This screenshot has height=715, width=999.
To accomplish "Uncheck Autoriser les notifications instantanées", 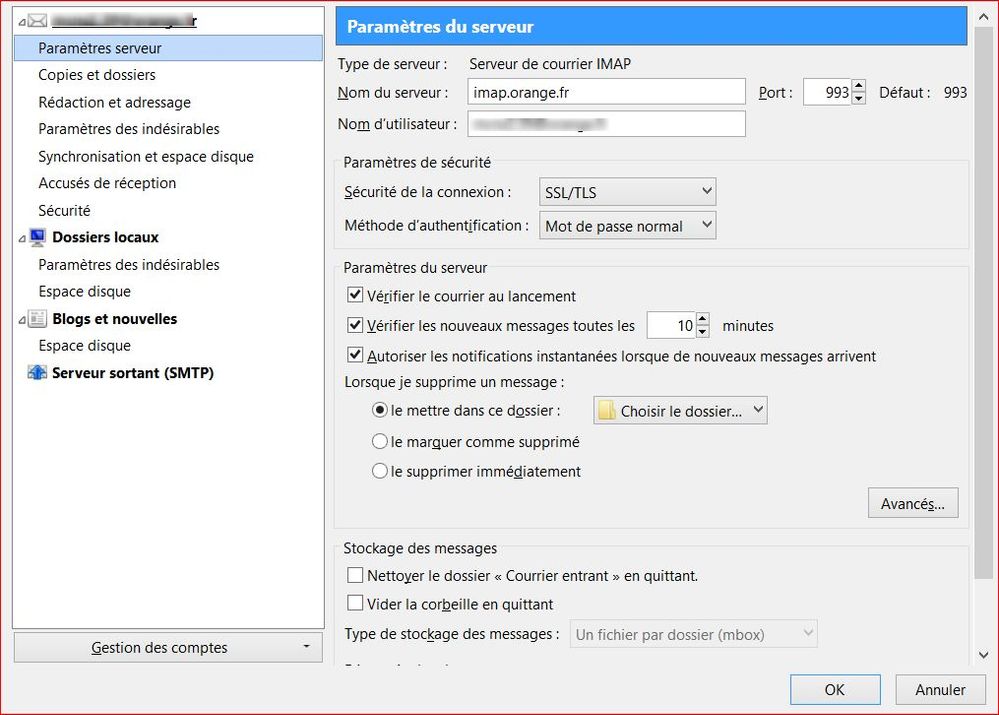I will [x=355, y=355].
